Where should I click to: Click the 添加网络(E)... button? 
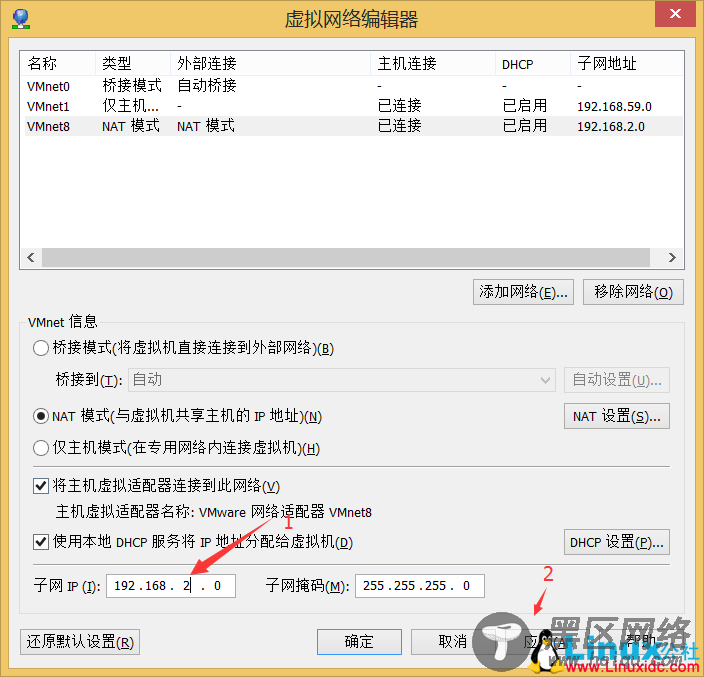pos(523,292)
